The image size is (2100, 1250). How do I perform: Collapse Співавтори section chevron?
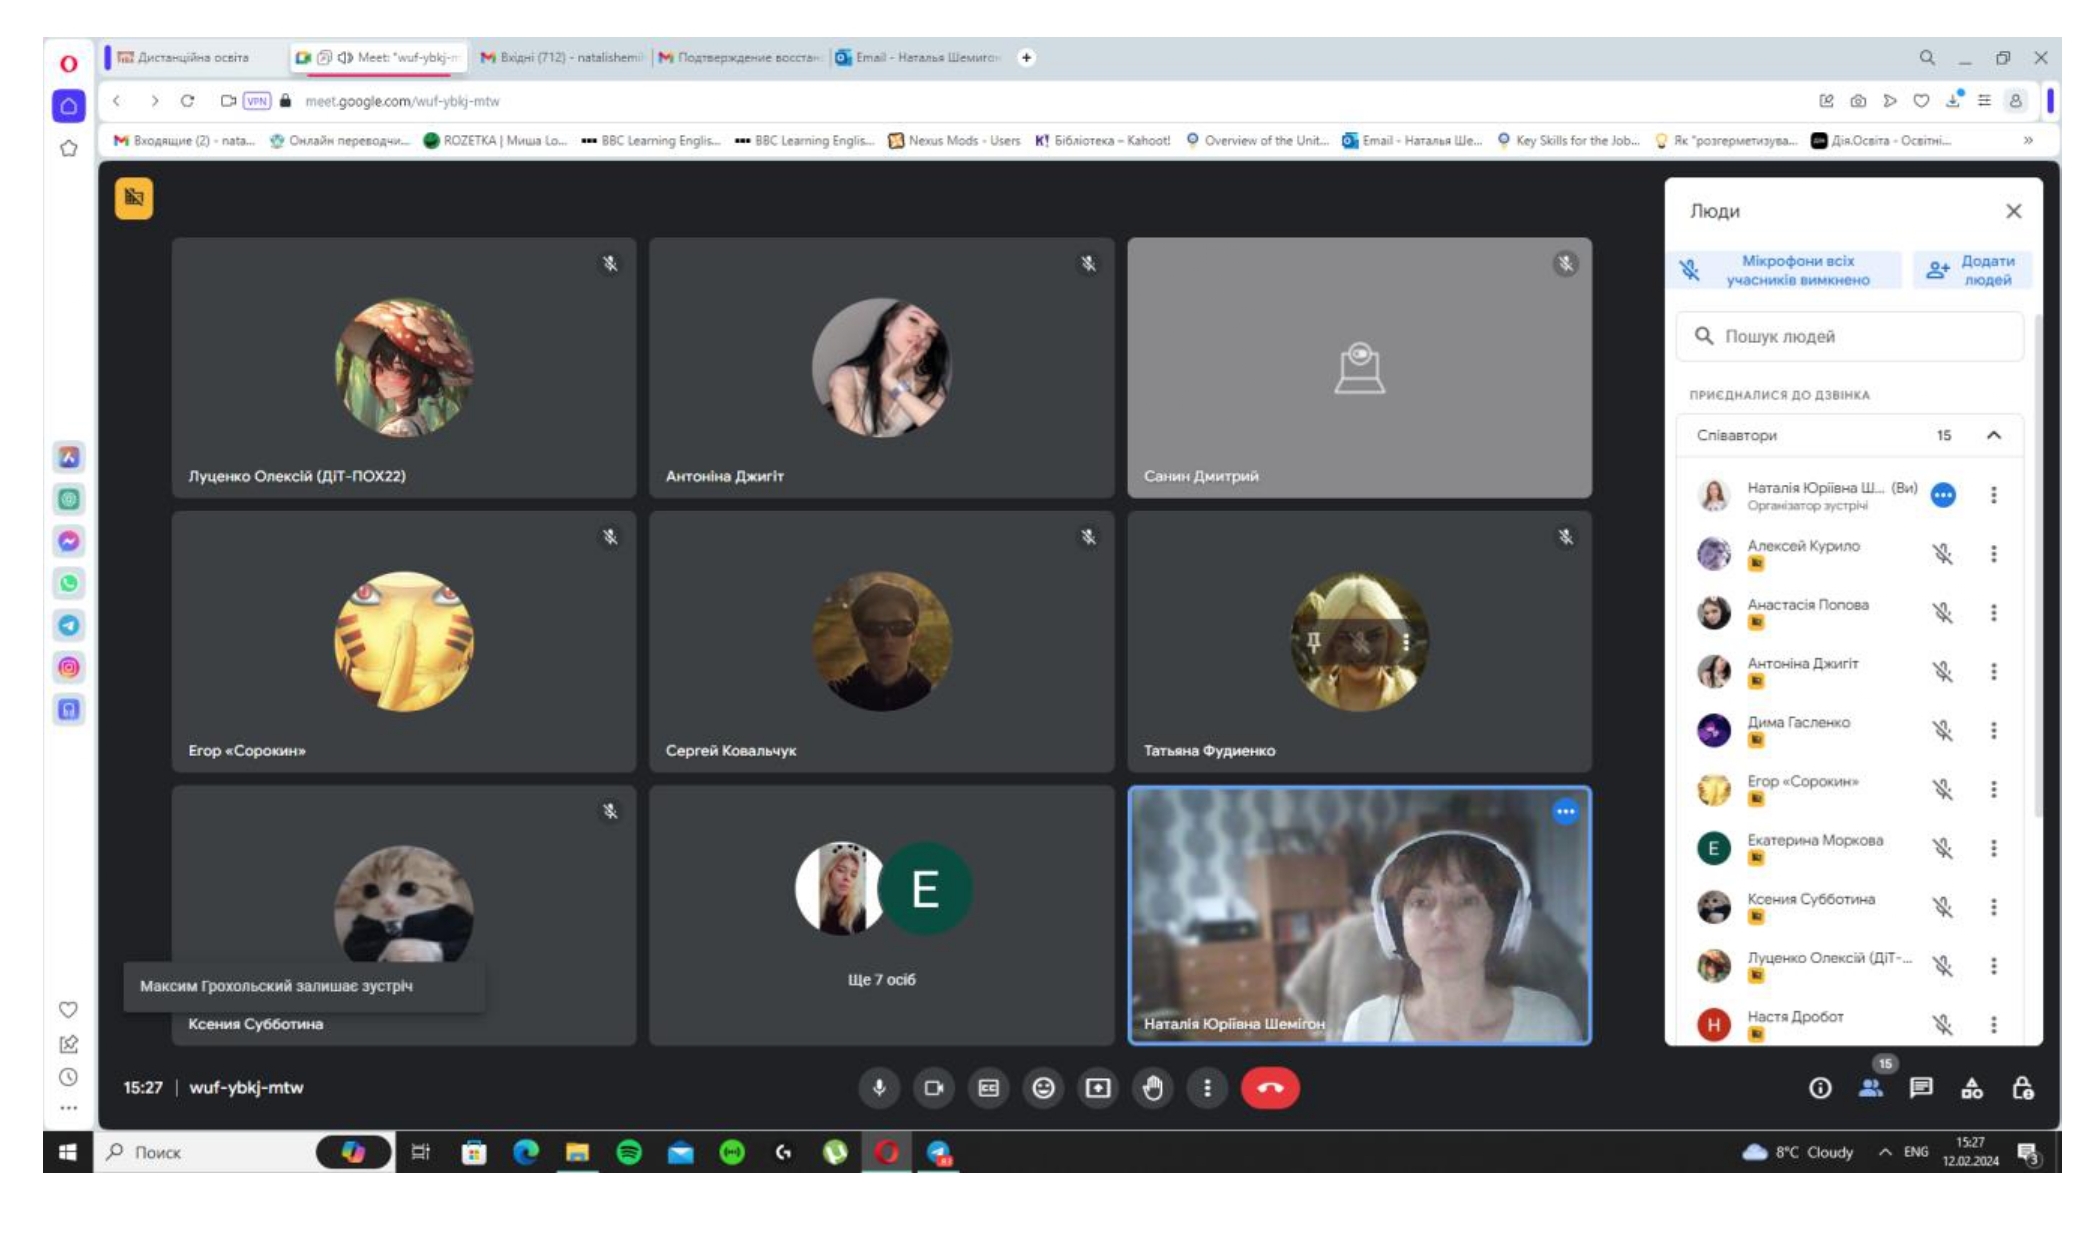point(1994,435)
